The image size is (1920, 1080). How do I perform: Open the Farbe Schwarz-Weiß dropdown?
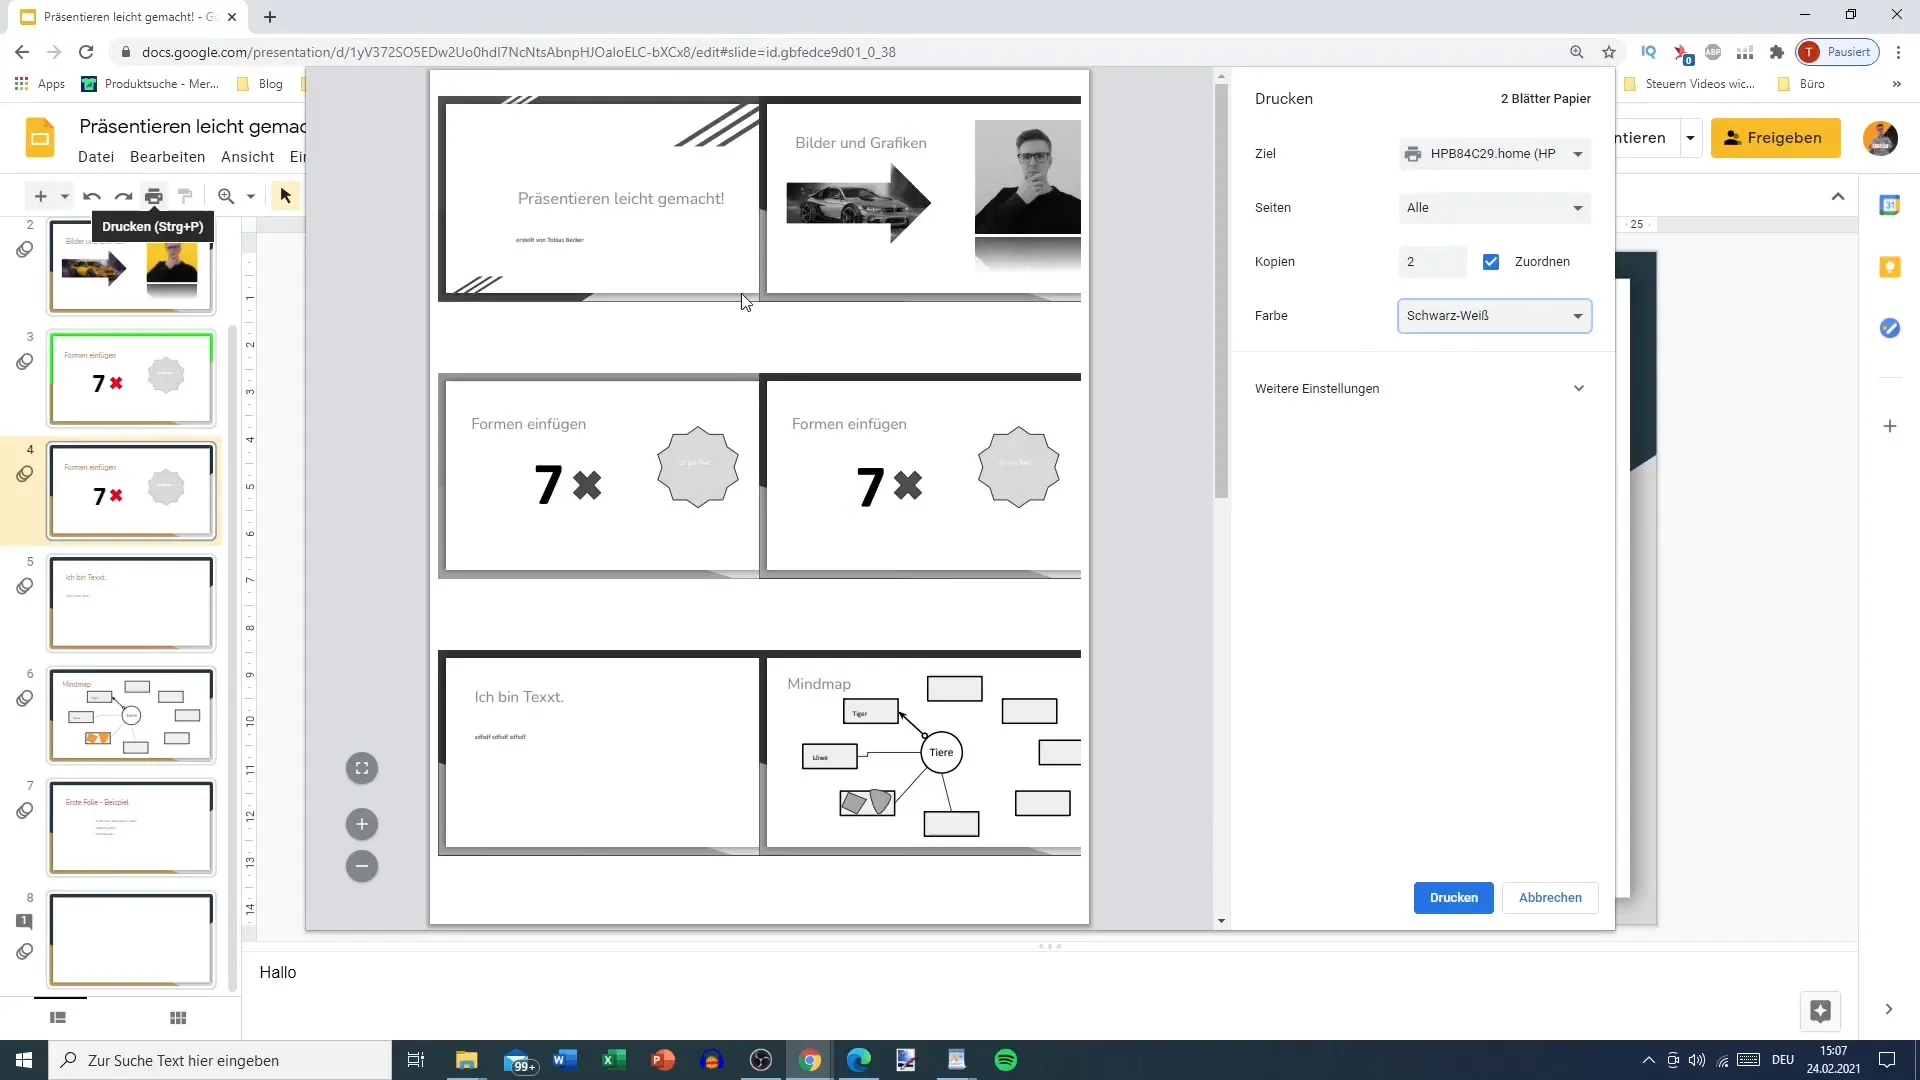pos(1494,316)
